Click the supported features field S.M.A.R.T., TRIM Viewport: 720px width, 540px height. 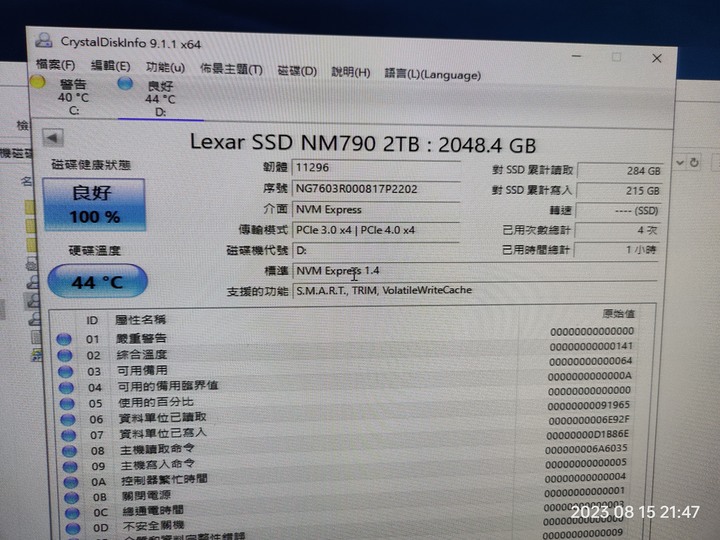click(475, 291)
